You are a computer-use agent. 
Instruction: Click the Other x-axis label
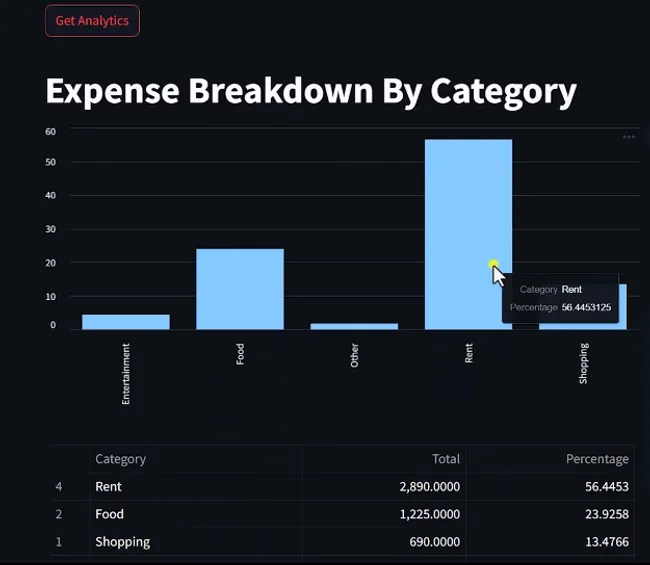(x=354, y=355)
